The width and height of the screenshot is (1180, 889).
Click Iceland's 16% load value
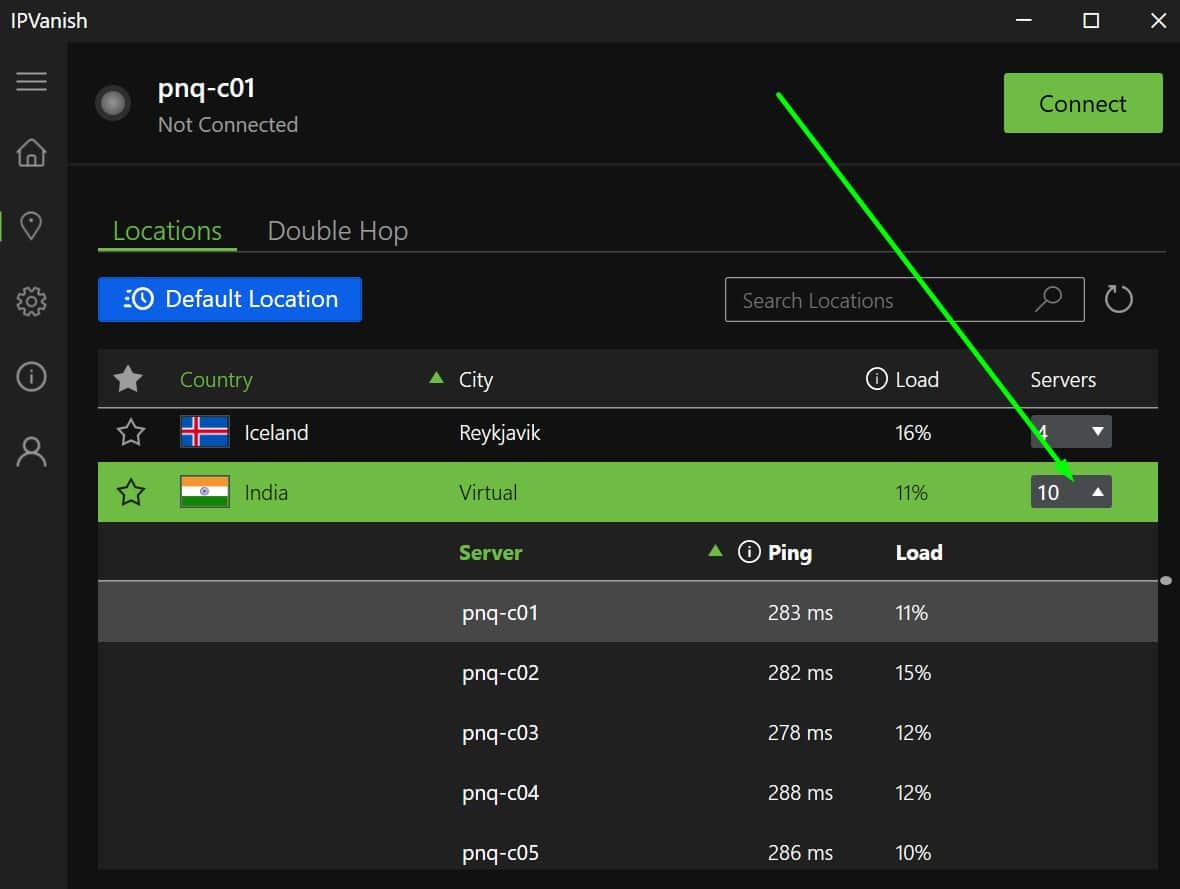tap(913, 433)
